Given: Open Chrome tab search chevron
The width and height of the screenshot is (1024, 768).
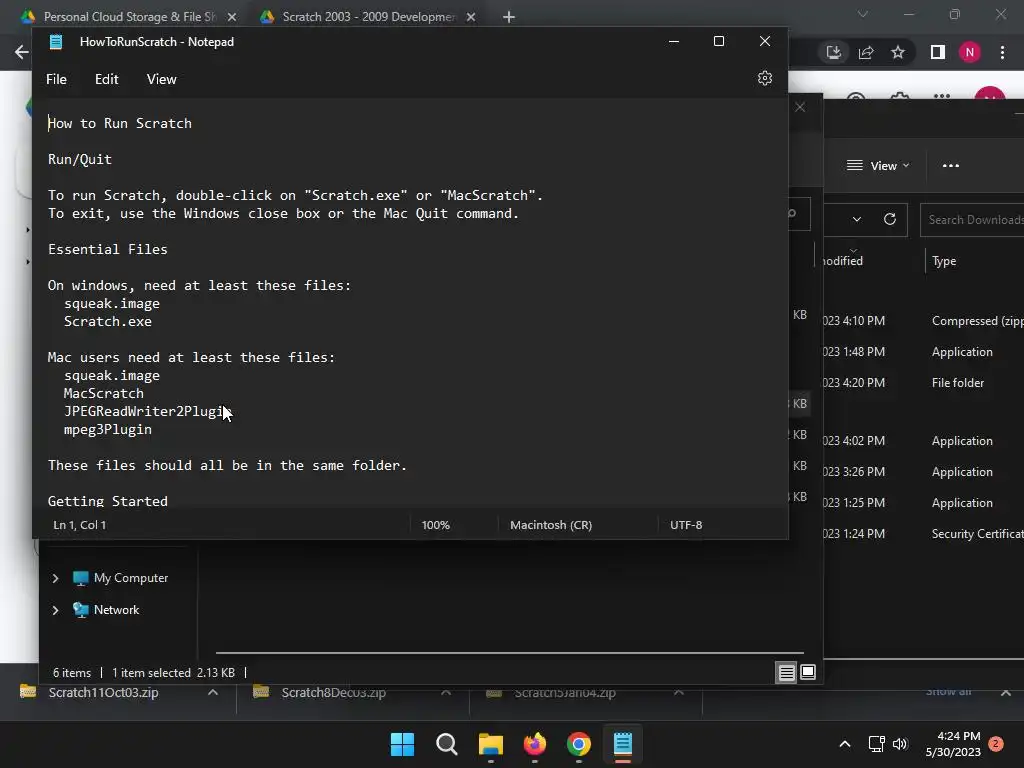Looking at the screenshot, I should tap(863, 14).
